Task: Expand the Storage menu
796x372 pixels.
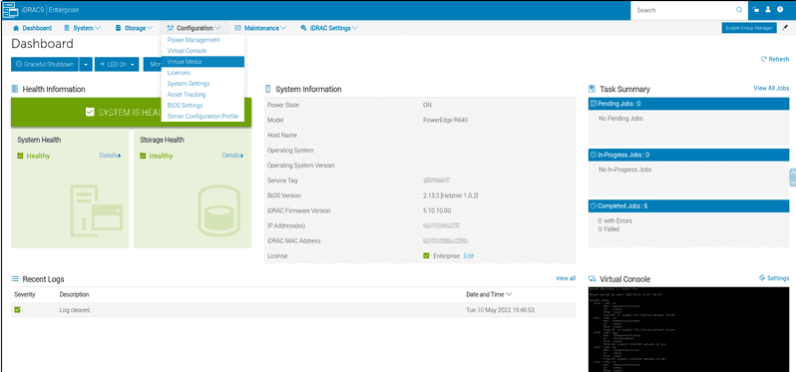Action: [134, 28]
